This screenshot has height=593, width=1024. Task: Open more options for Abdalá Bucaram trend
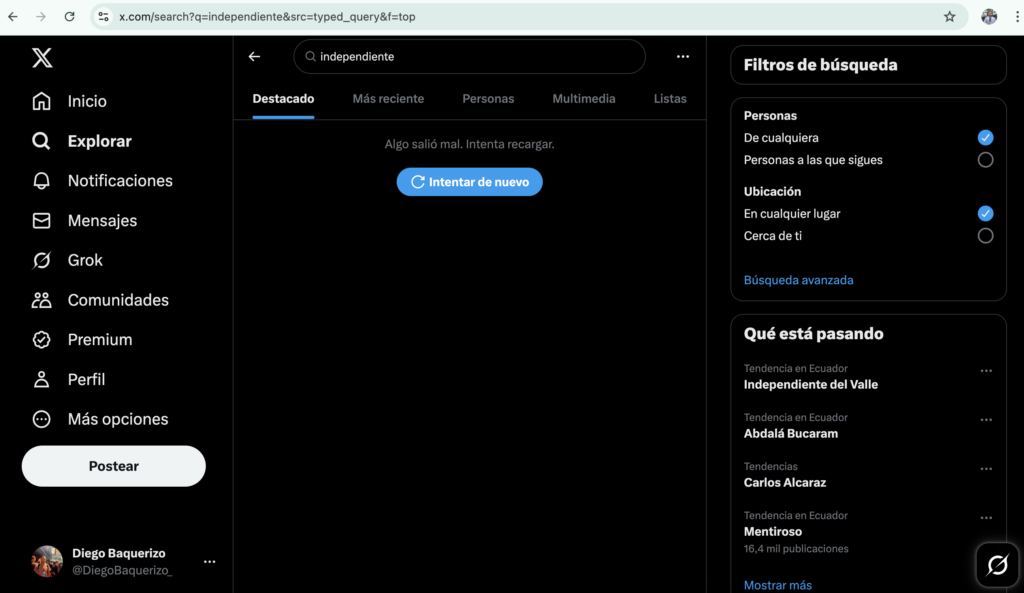pyautogui.click(x=986, y=420)
